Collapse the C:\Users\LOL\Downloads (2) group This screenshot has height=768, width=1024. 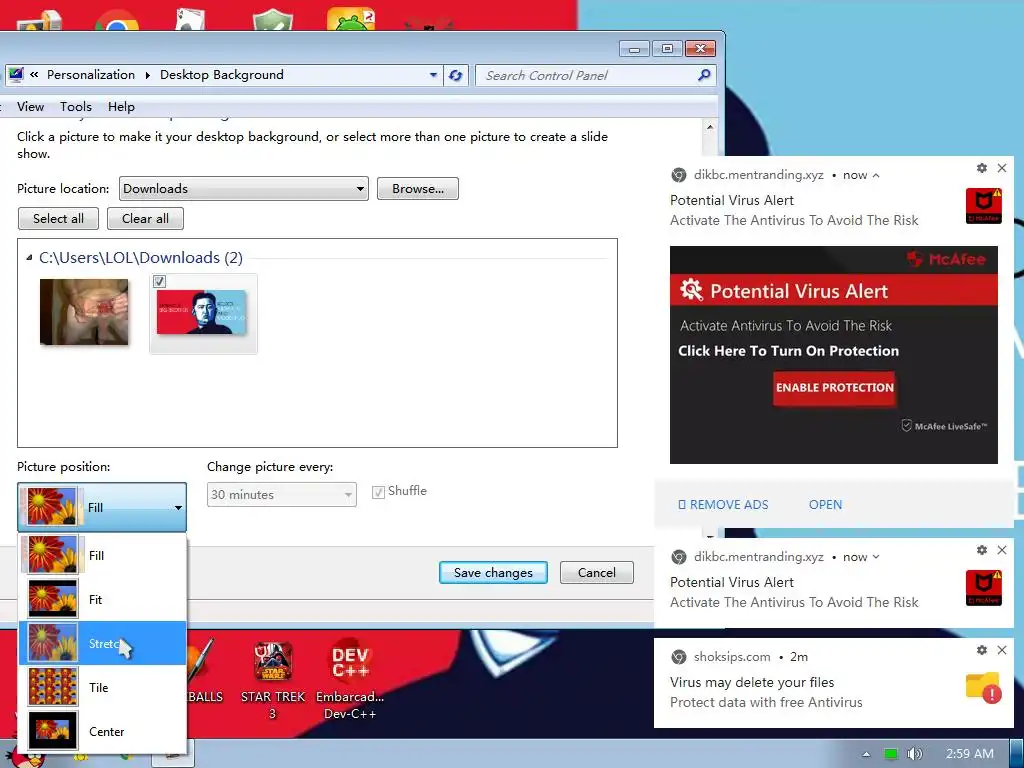[29, 258]
